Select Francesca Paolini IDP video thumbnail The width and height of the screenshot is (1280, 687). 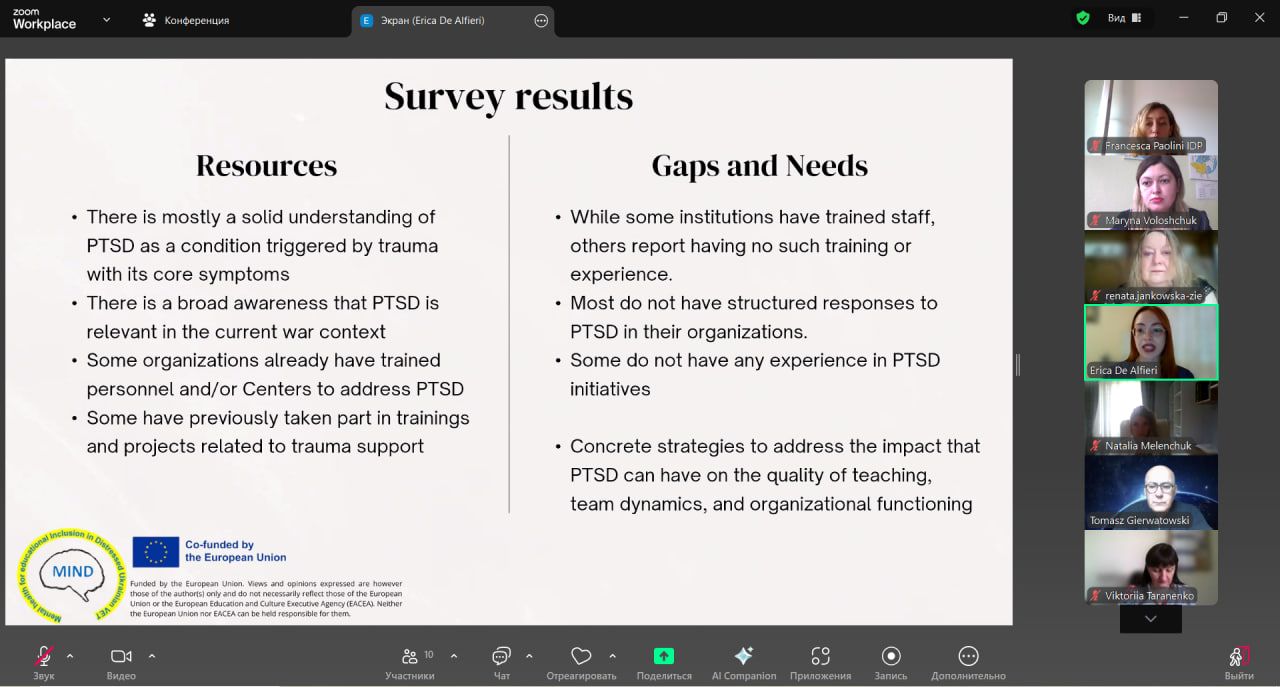[1151, 117]
